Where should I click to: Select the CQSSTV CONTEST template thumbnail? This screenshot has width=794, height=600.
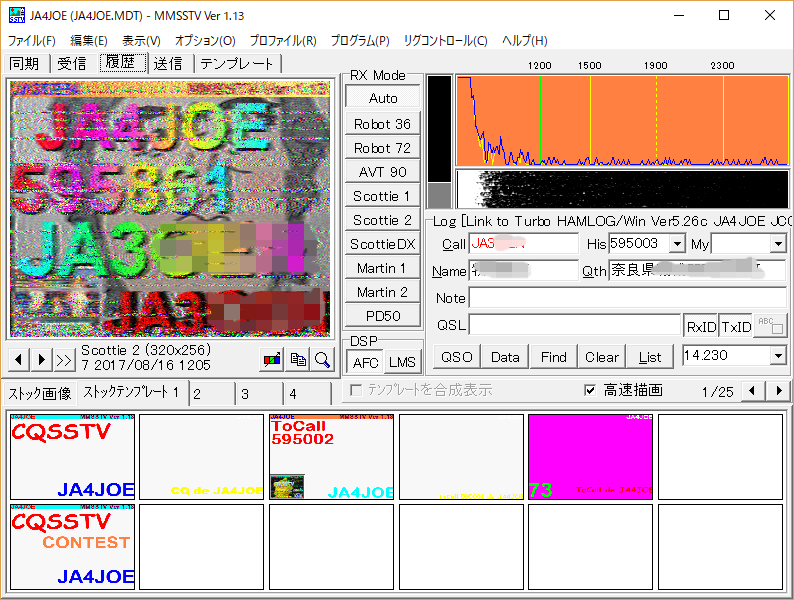click(73, 547)
